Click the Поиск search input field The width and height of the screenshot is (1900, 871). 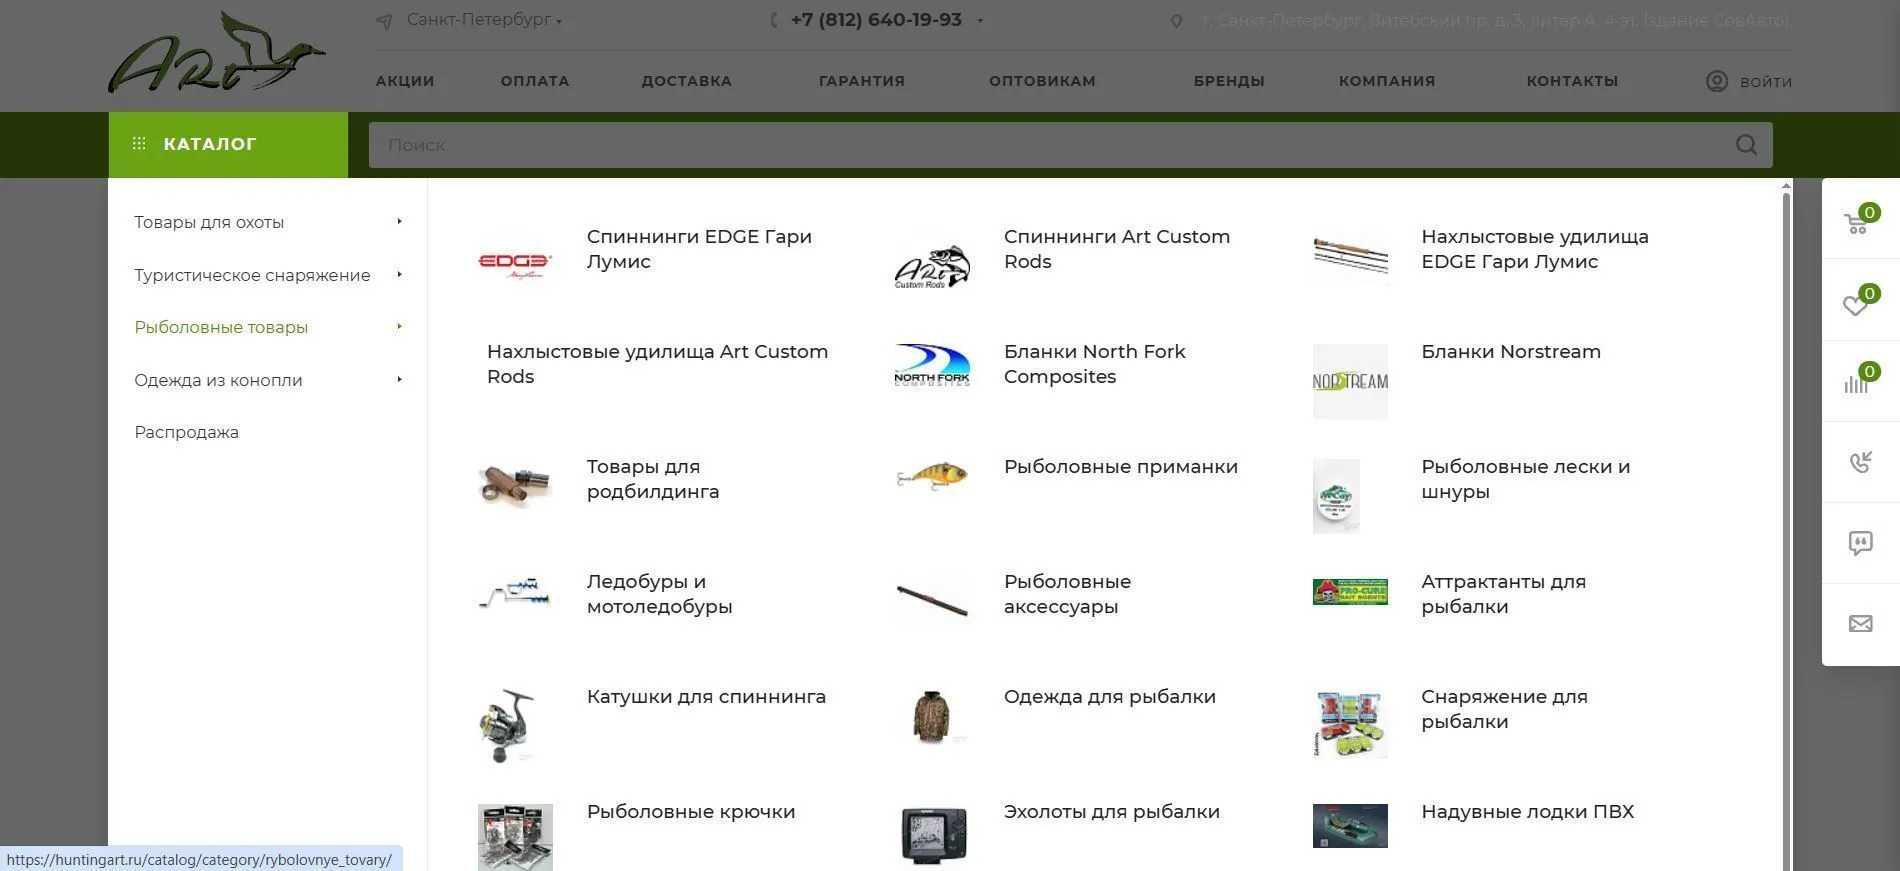point(1050,145)
